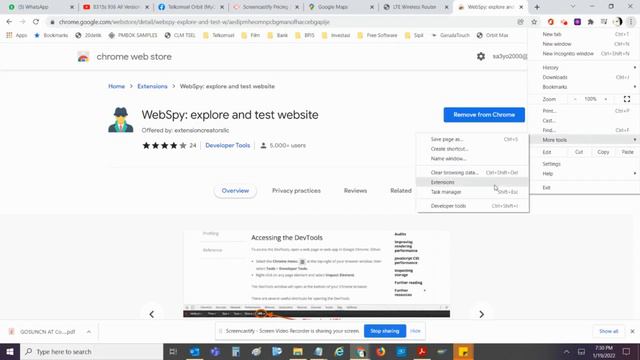The width and height of the screenshot is (640, 360).
Task: Click Show all downloads
Action: coord(609,331)
